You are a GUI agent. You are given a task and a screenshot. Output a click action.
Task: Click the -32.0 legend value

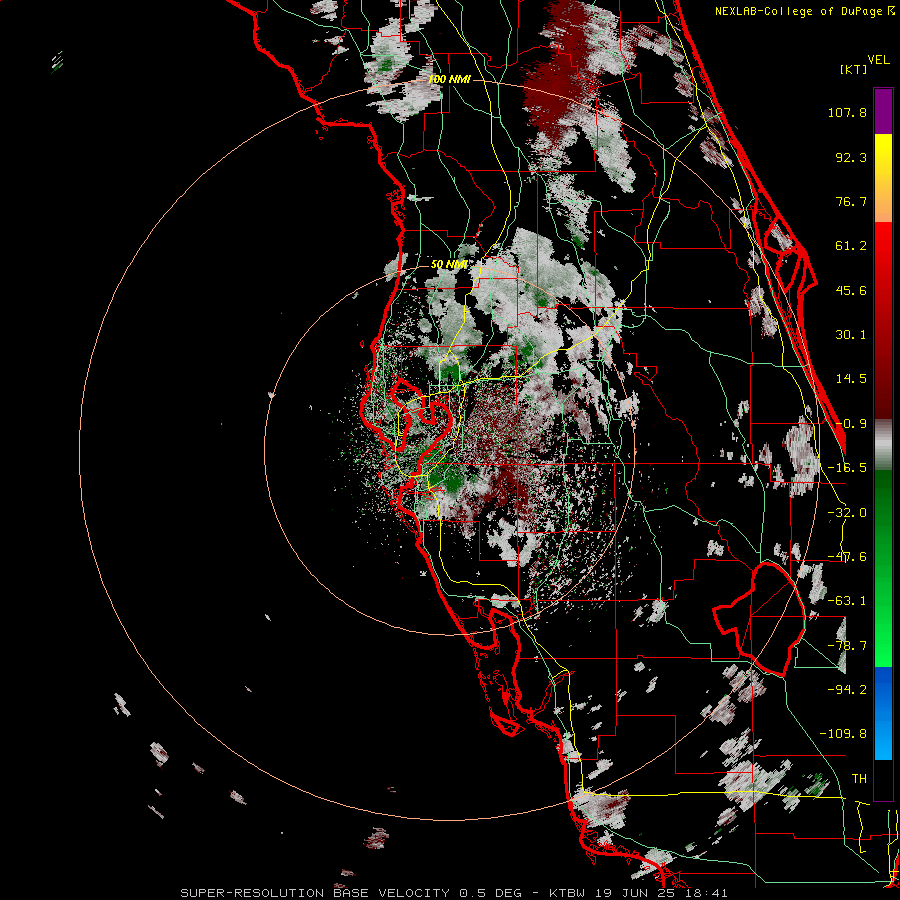tap(847, 513)
